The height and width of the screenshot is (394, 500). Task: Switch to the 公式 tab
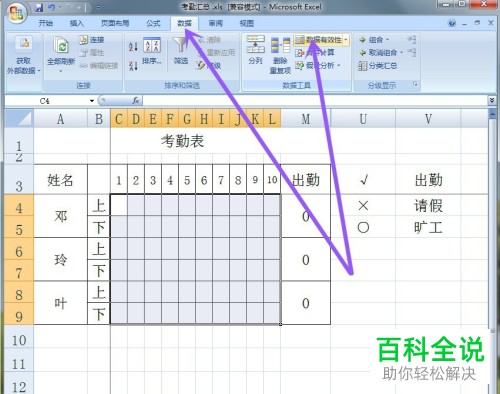click(x=153, y=23)
